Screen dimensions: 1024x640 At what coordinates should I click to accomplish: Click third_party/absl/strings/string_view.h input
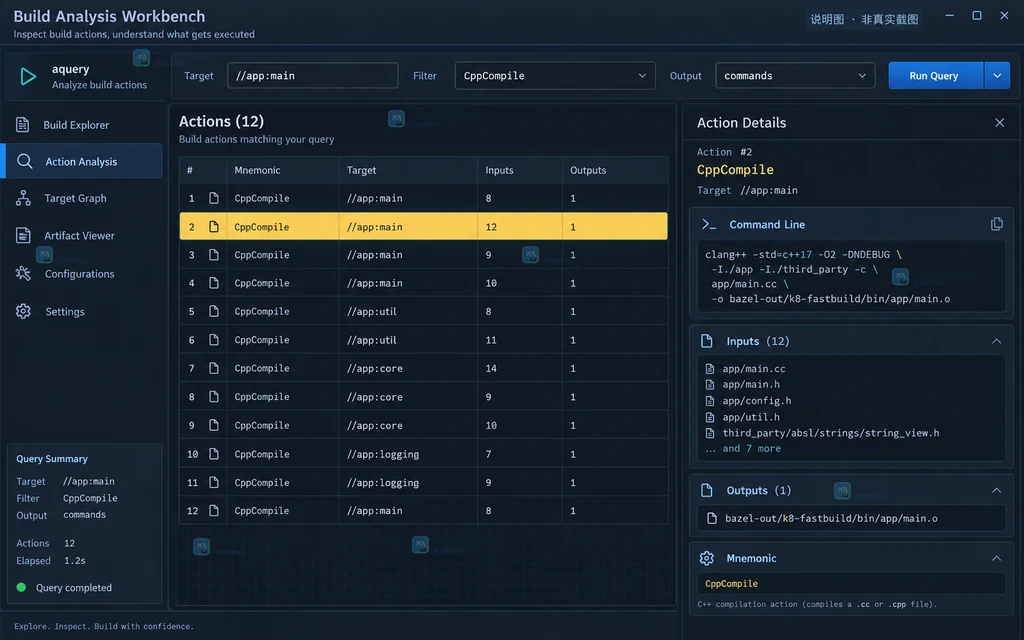[x=831, y=433]
